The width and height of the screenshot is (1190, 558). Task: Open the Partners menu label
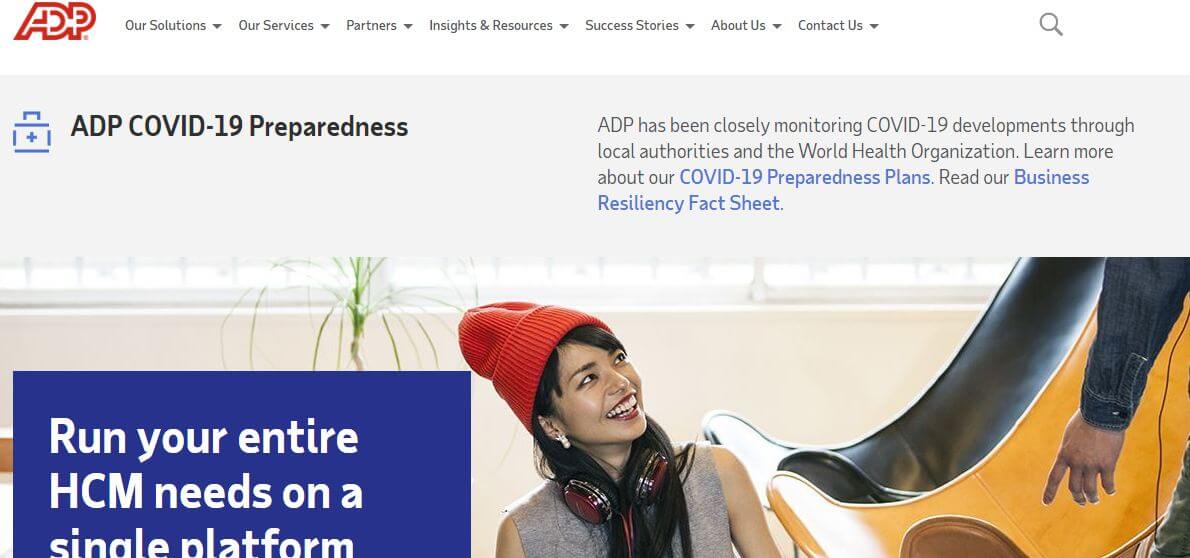click(371, 25)
